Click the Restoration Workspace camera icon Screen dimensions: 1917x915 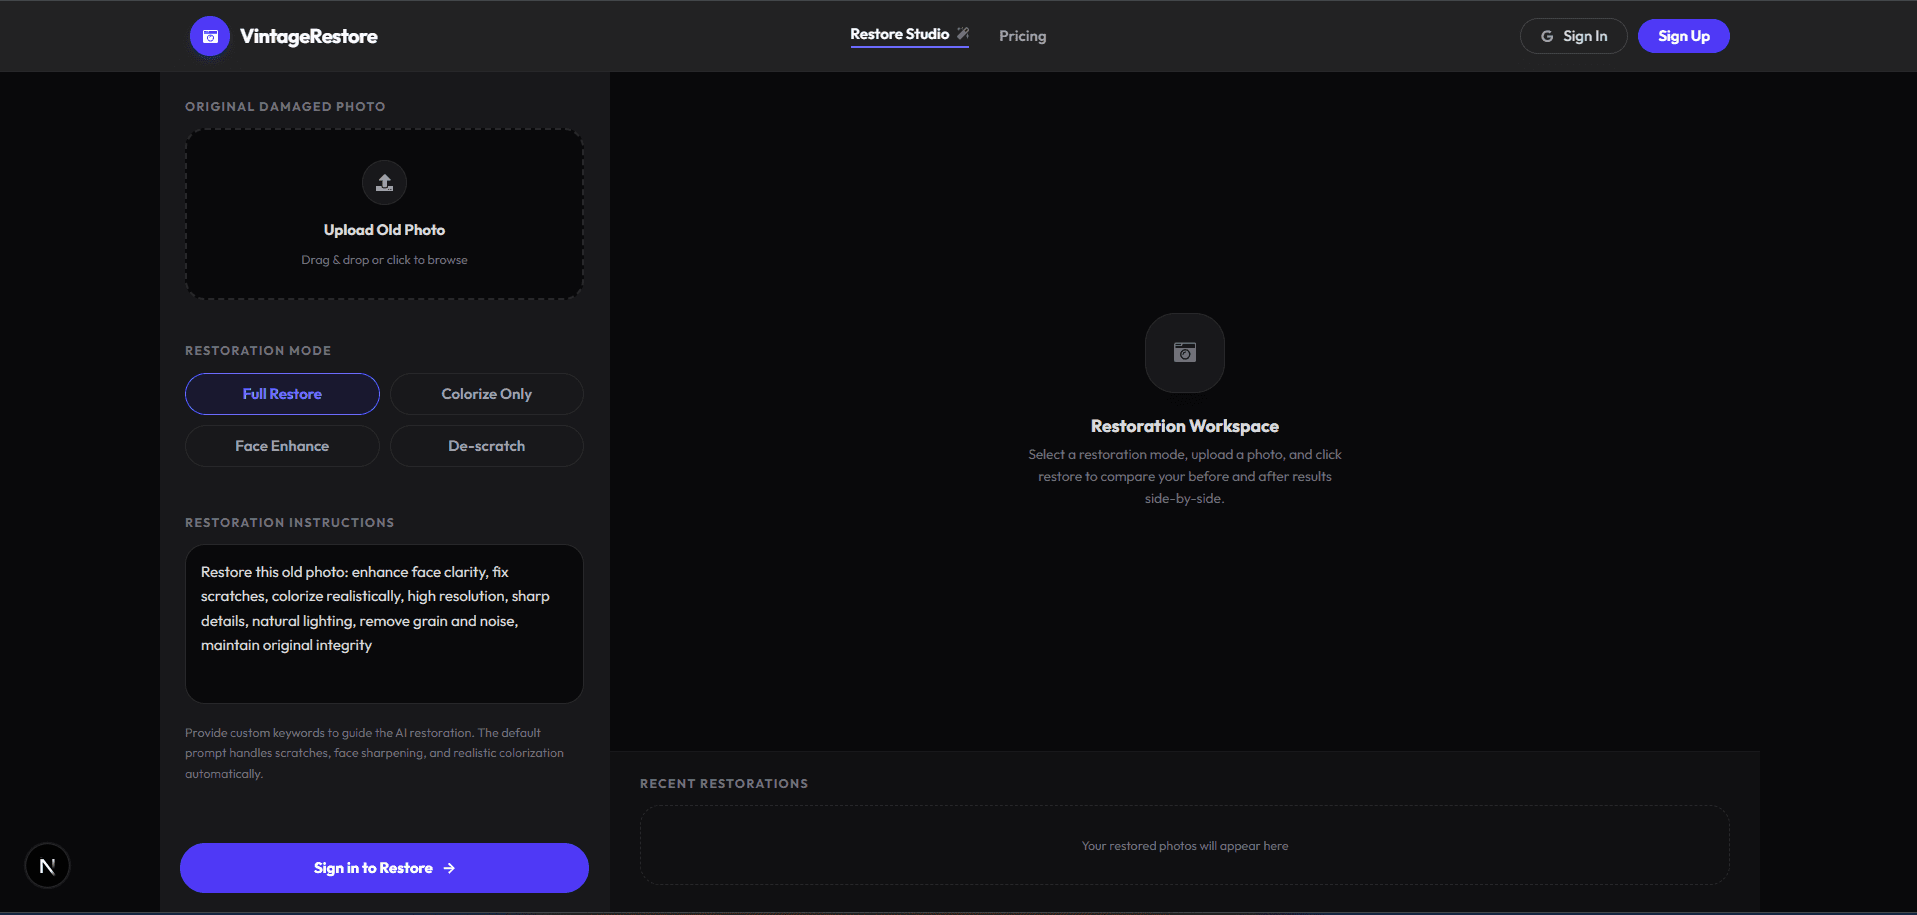(1185, 353)
